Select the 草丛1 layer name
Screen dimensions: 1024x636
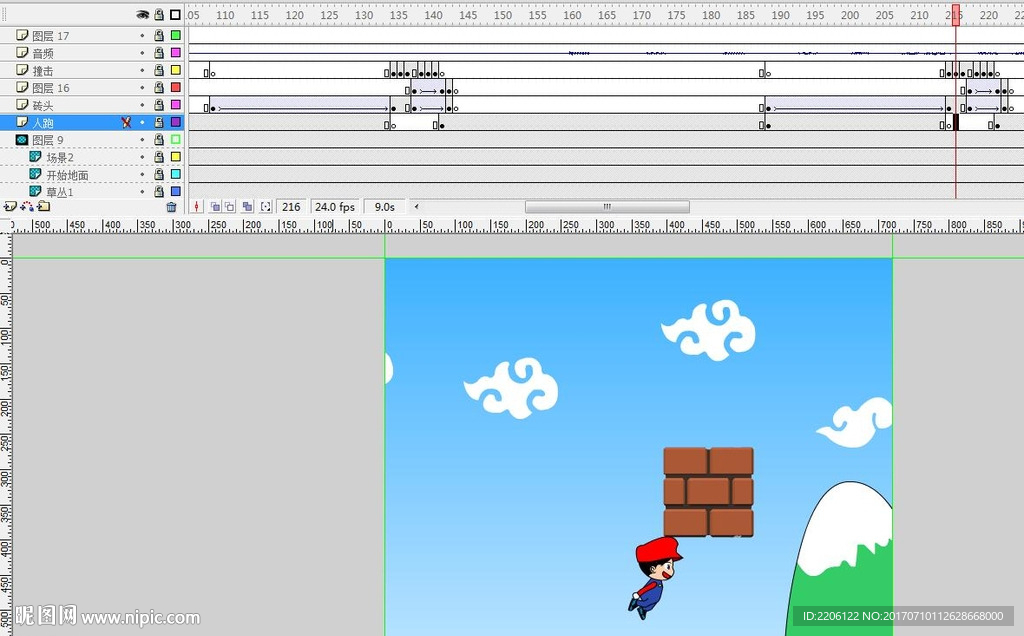pyautogui.click(x=60, y=192)
